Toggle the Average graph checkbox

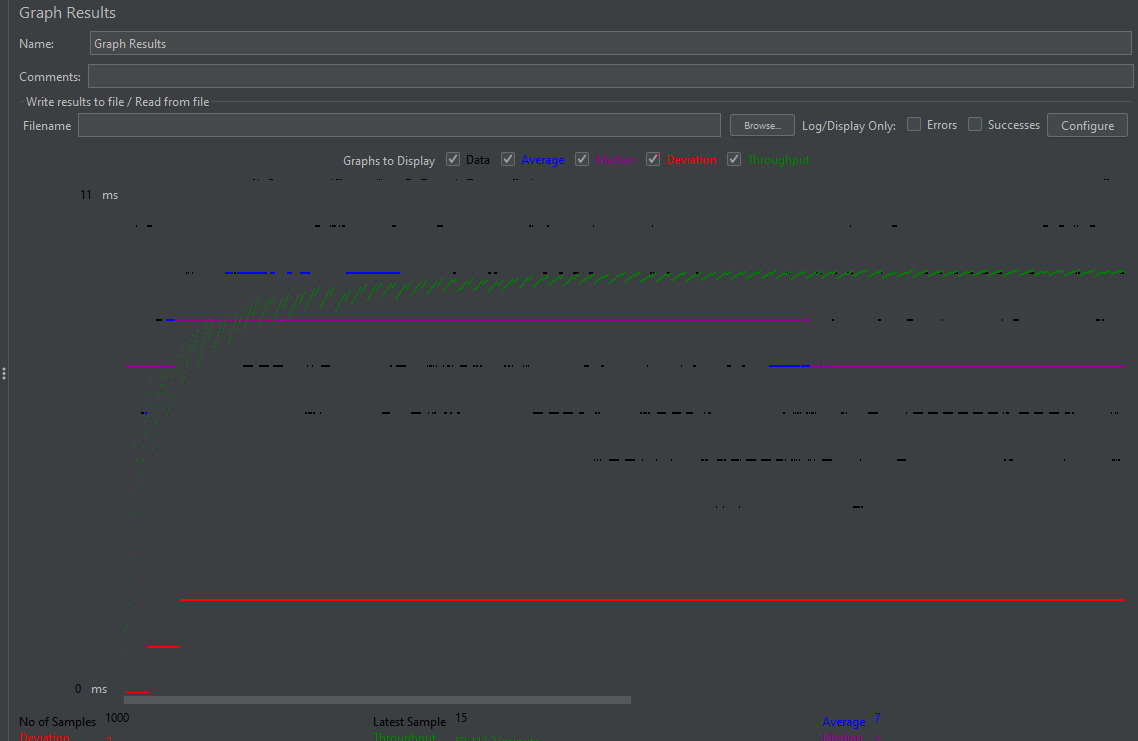point(508,159)
